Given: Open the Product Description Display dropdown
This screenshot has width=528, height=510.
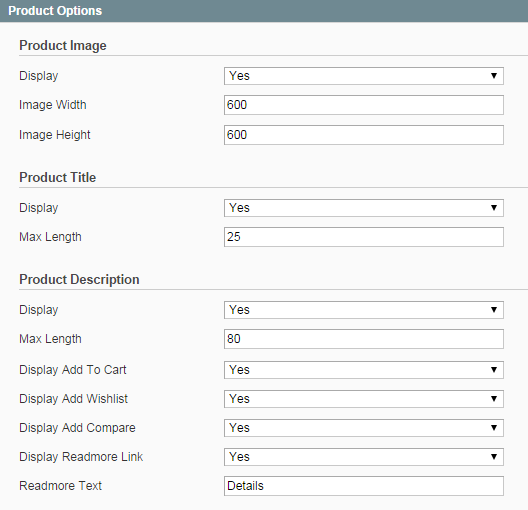Looking at the screenshot, I should [364, 310].
